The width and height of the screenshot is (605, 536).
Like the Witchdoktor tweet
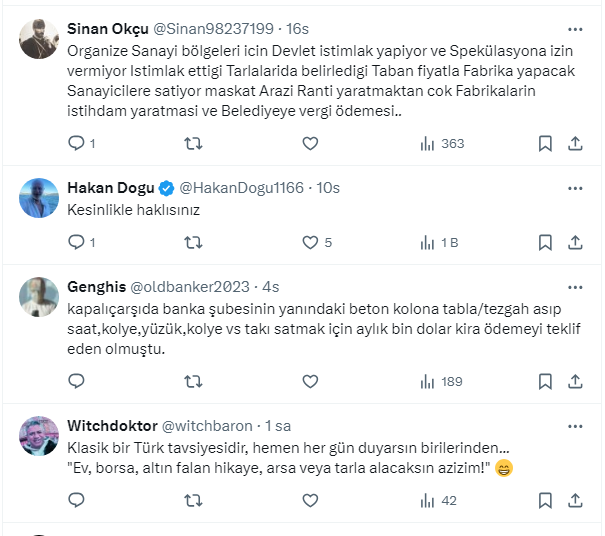(x=310, y=500)
